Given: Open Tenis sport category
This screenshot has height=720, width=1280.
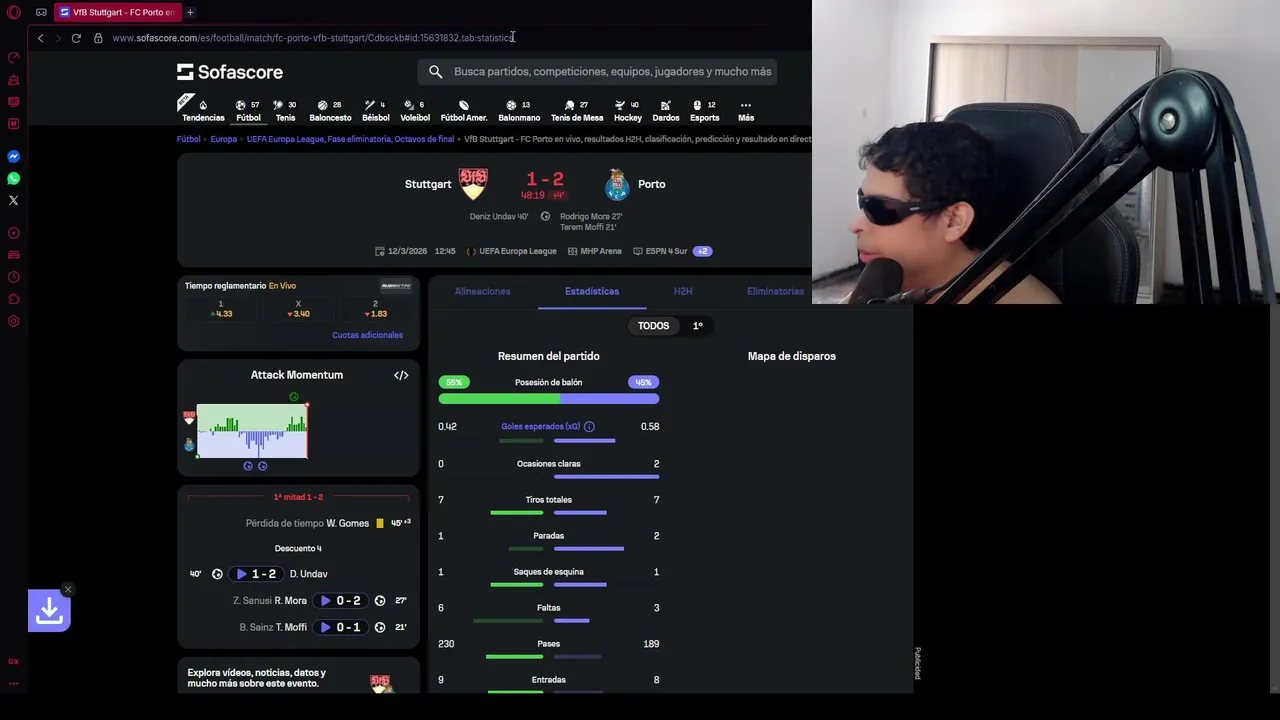Looking at the screenshot, I should [285, 110].
